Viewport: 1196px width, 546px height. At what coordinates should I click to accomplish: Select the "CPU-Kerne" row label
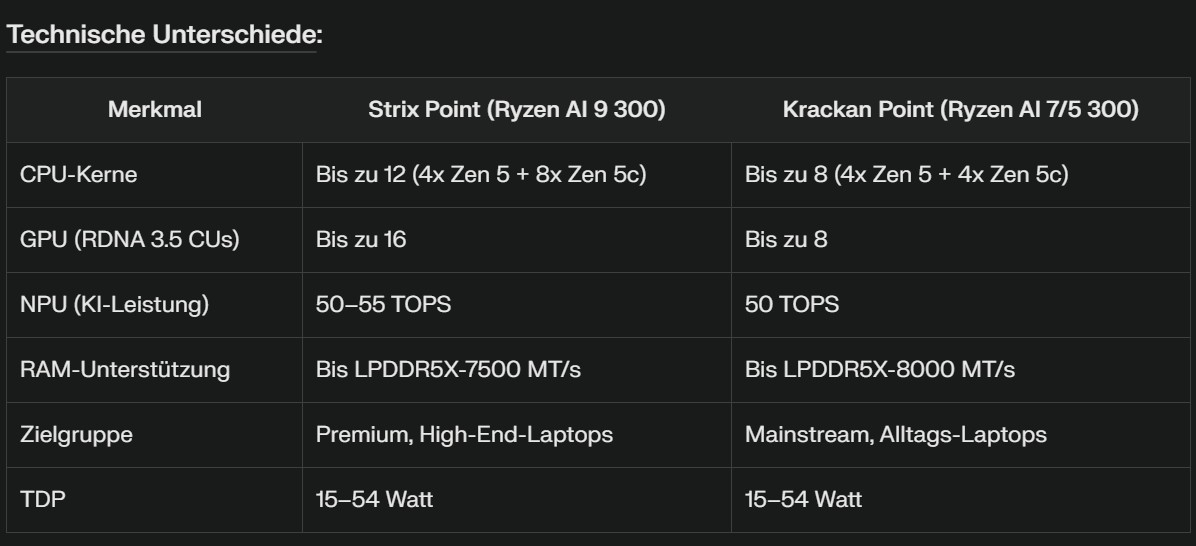tap(79, 175)
